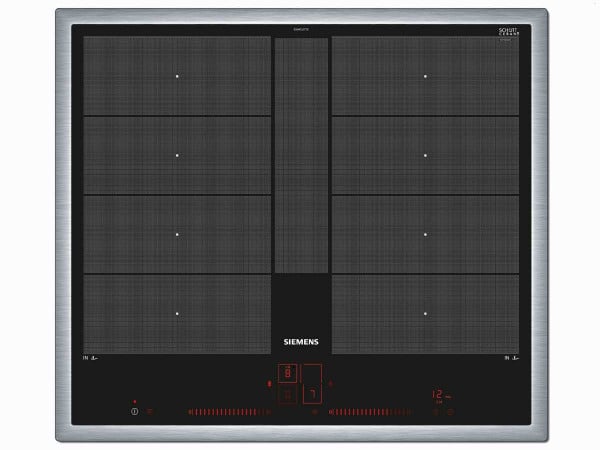Touch the top-right cooking zone center dot
Image resolution: width=600 pixels, height=450 pixels.
coord(424,76)
